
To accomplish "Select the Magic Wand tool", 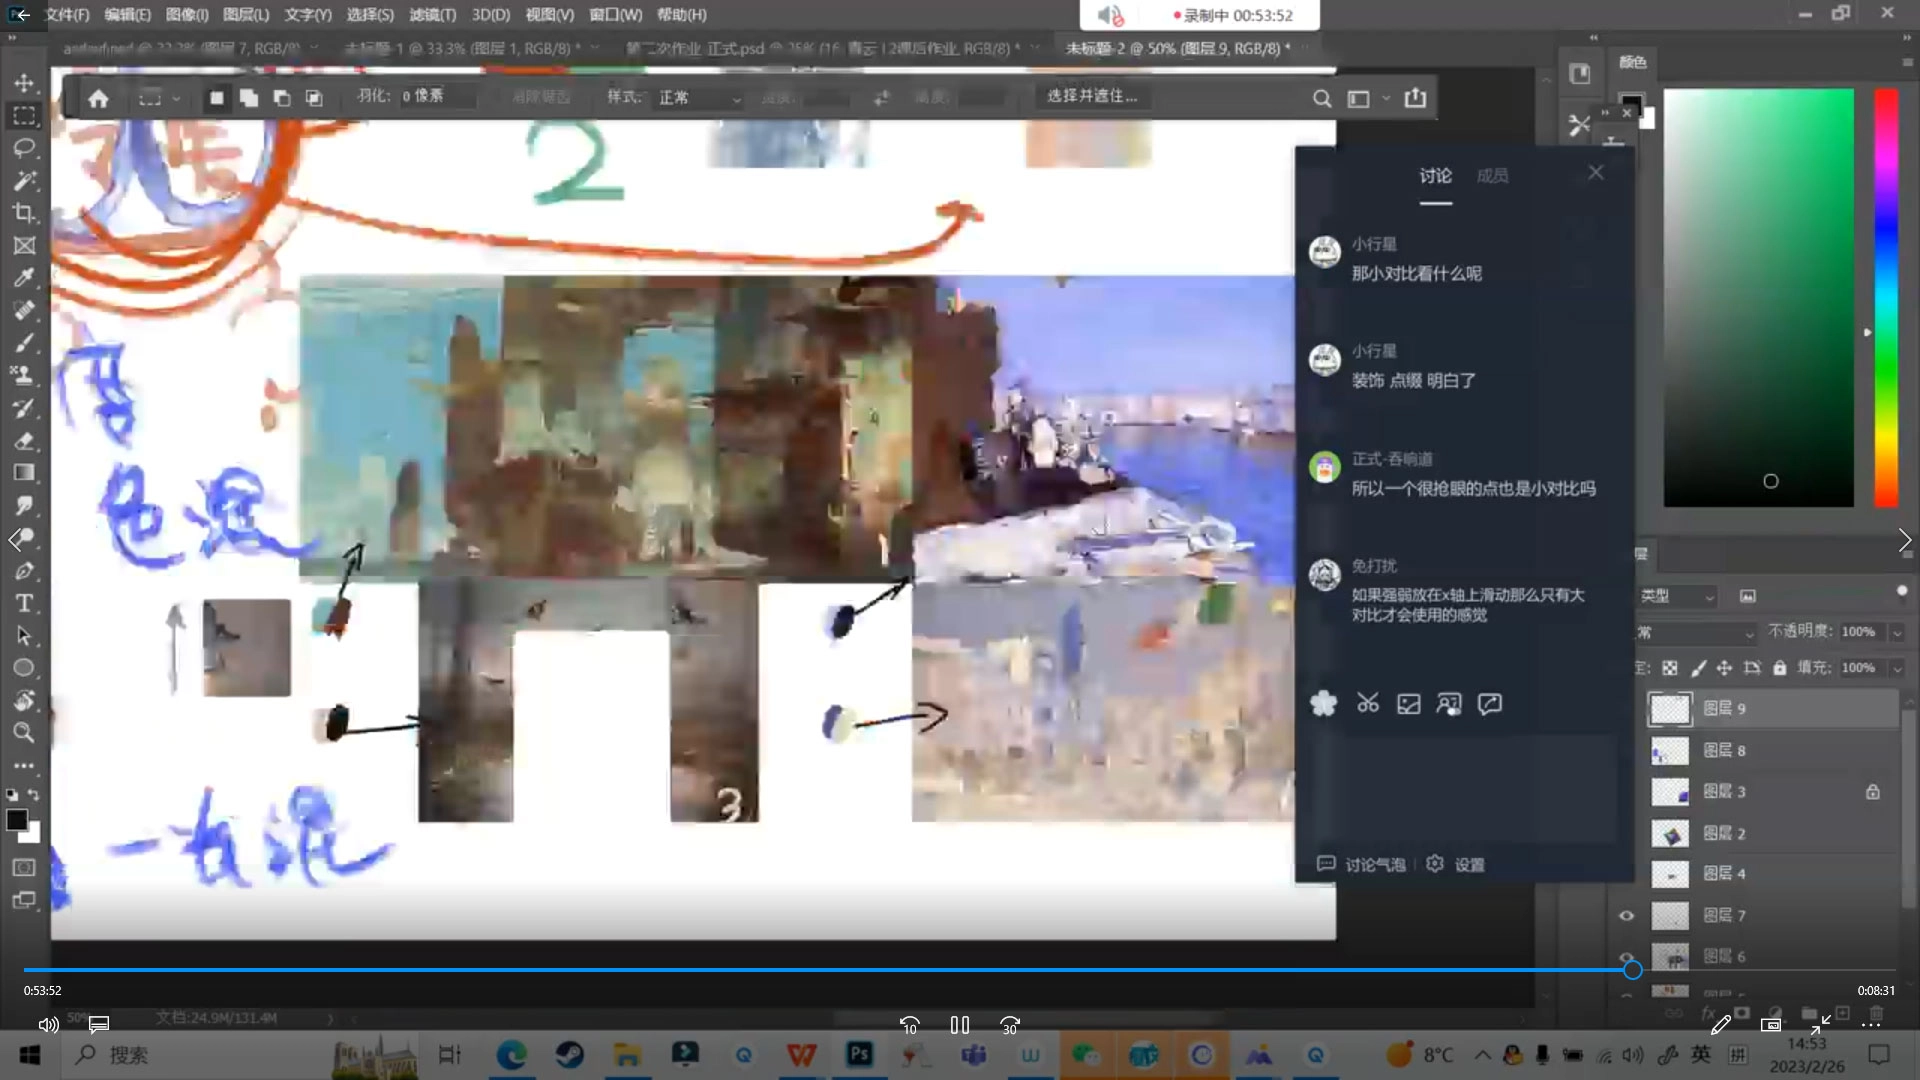I will point(24,181).
